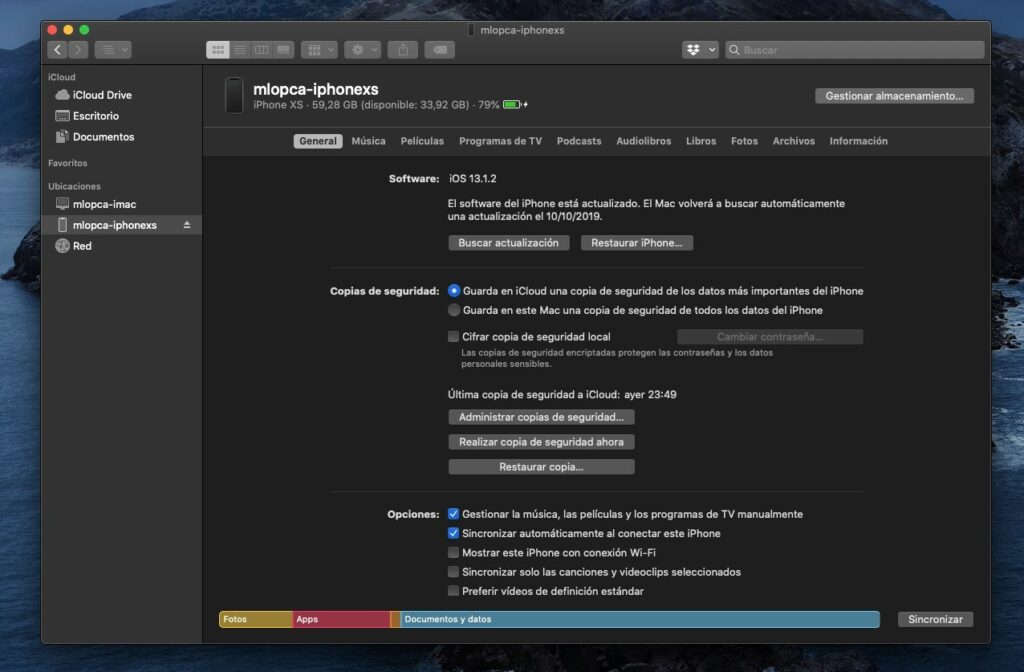The width and height of the screenshot is (1024, 672).
Task: Switch to the Música tab
Action: (x=368, y=141)
